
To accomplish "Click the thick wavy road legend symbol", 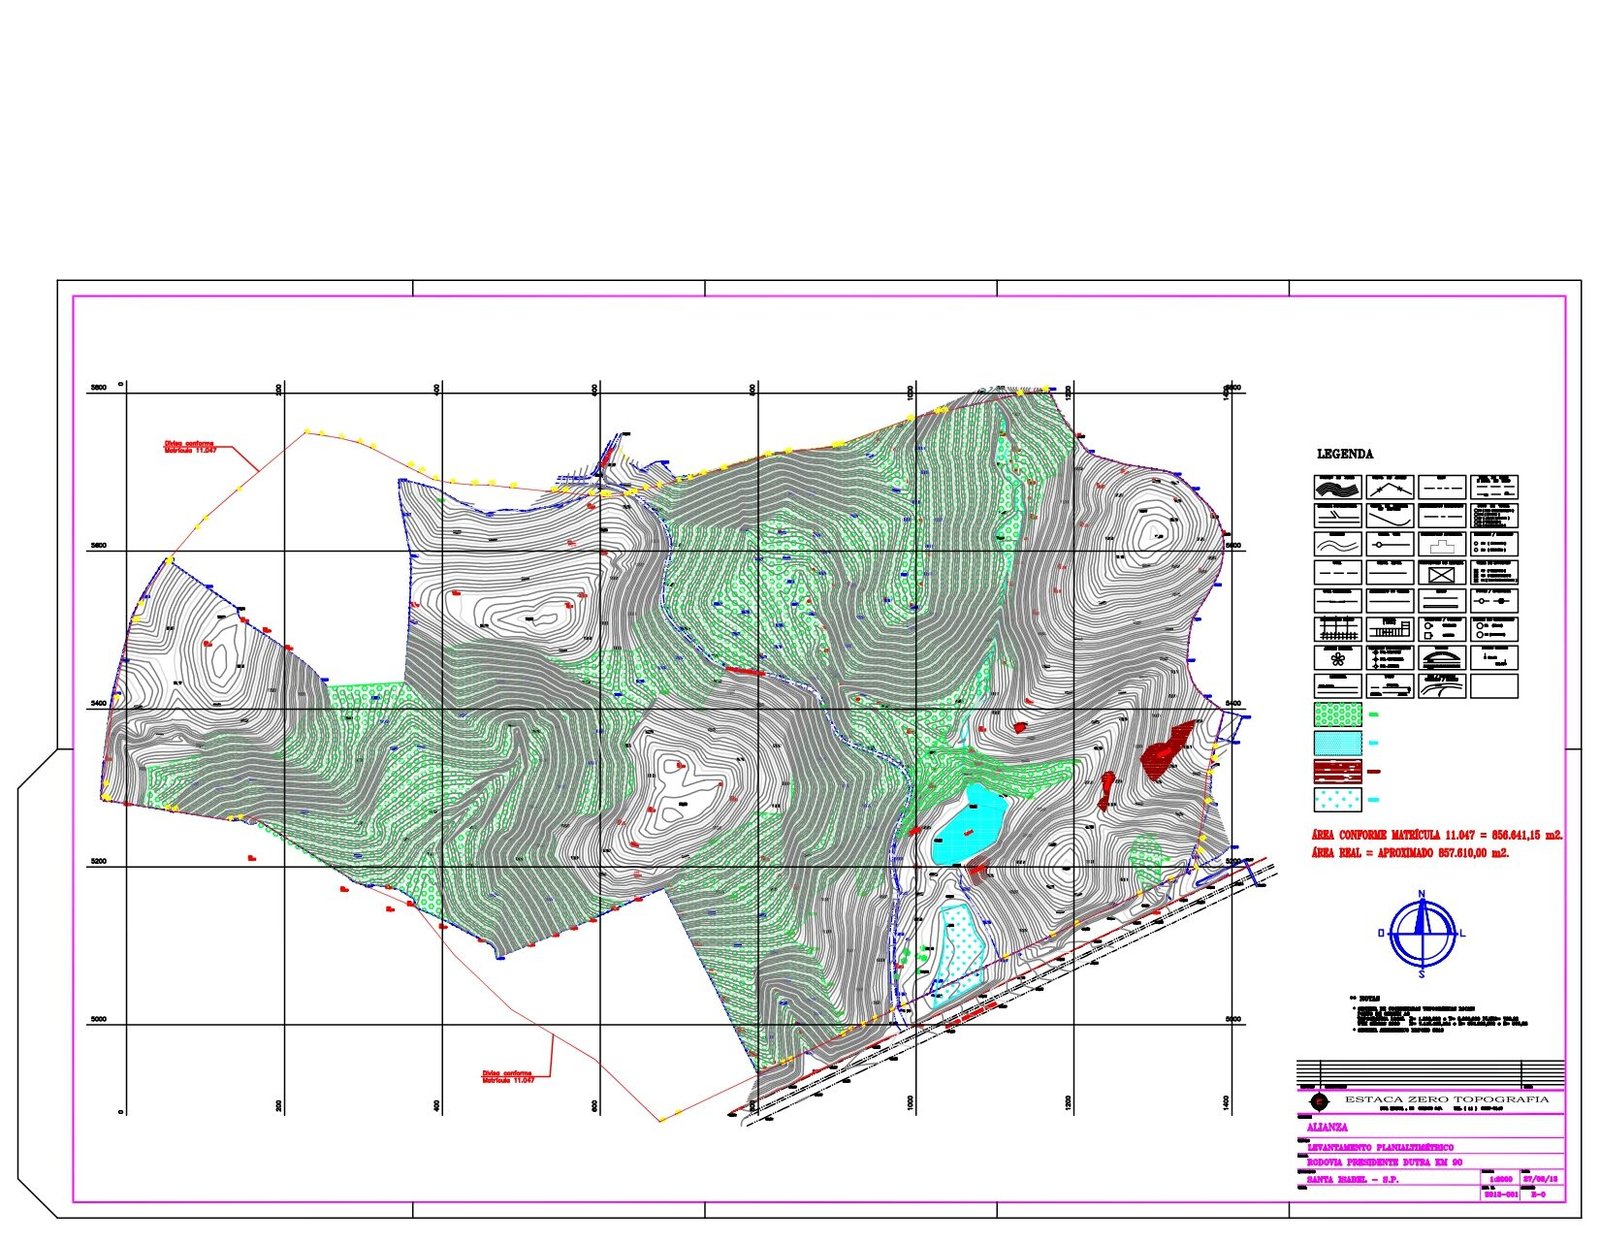I will coord(1337,488).
